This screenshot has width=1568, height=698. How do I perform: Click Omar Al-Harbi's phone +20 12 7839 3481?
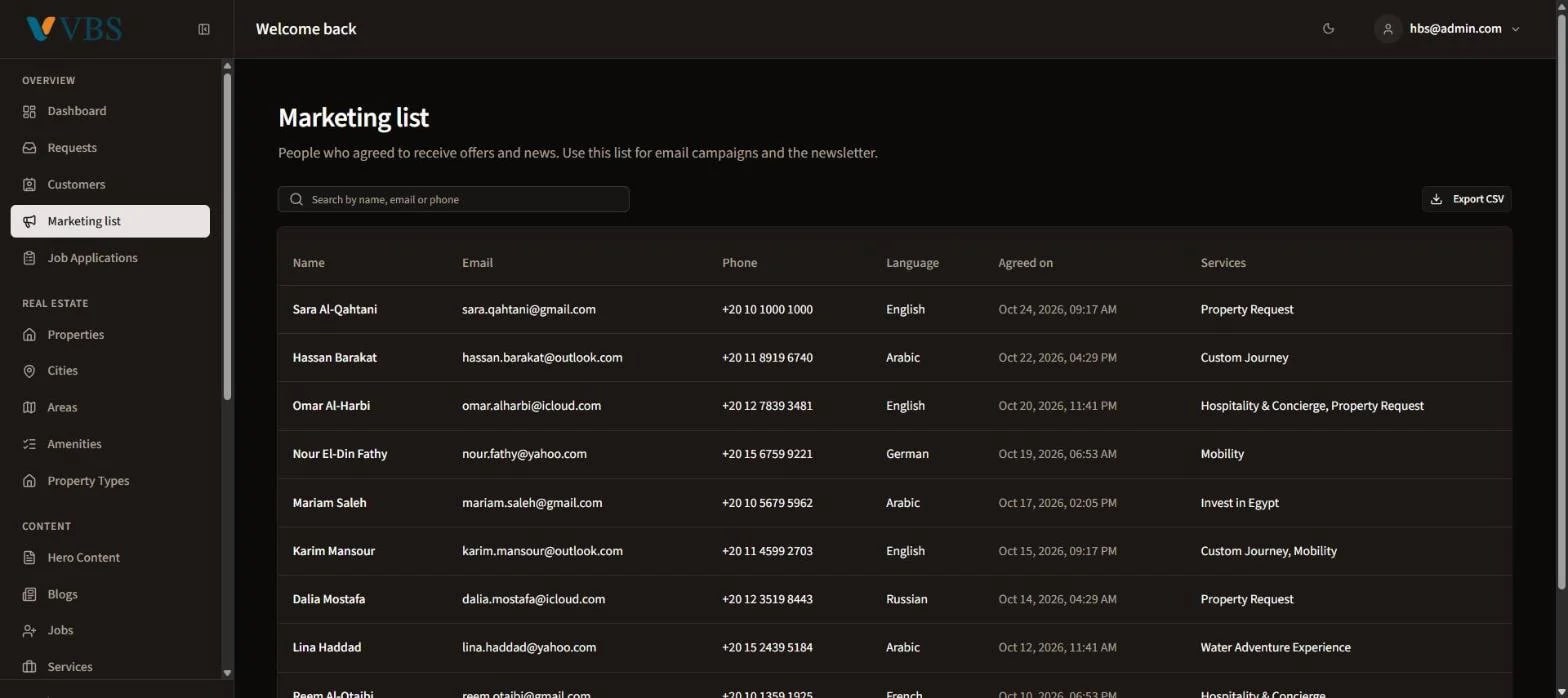pos(767,406)
